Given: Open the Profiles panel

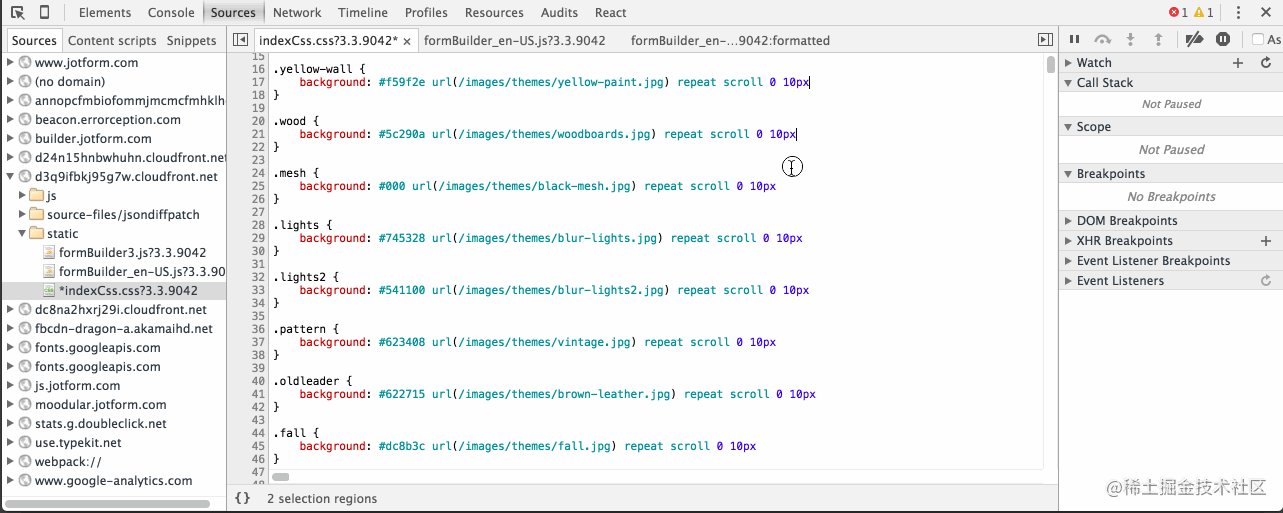Looking at the screenshot, I should [426, 13].
